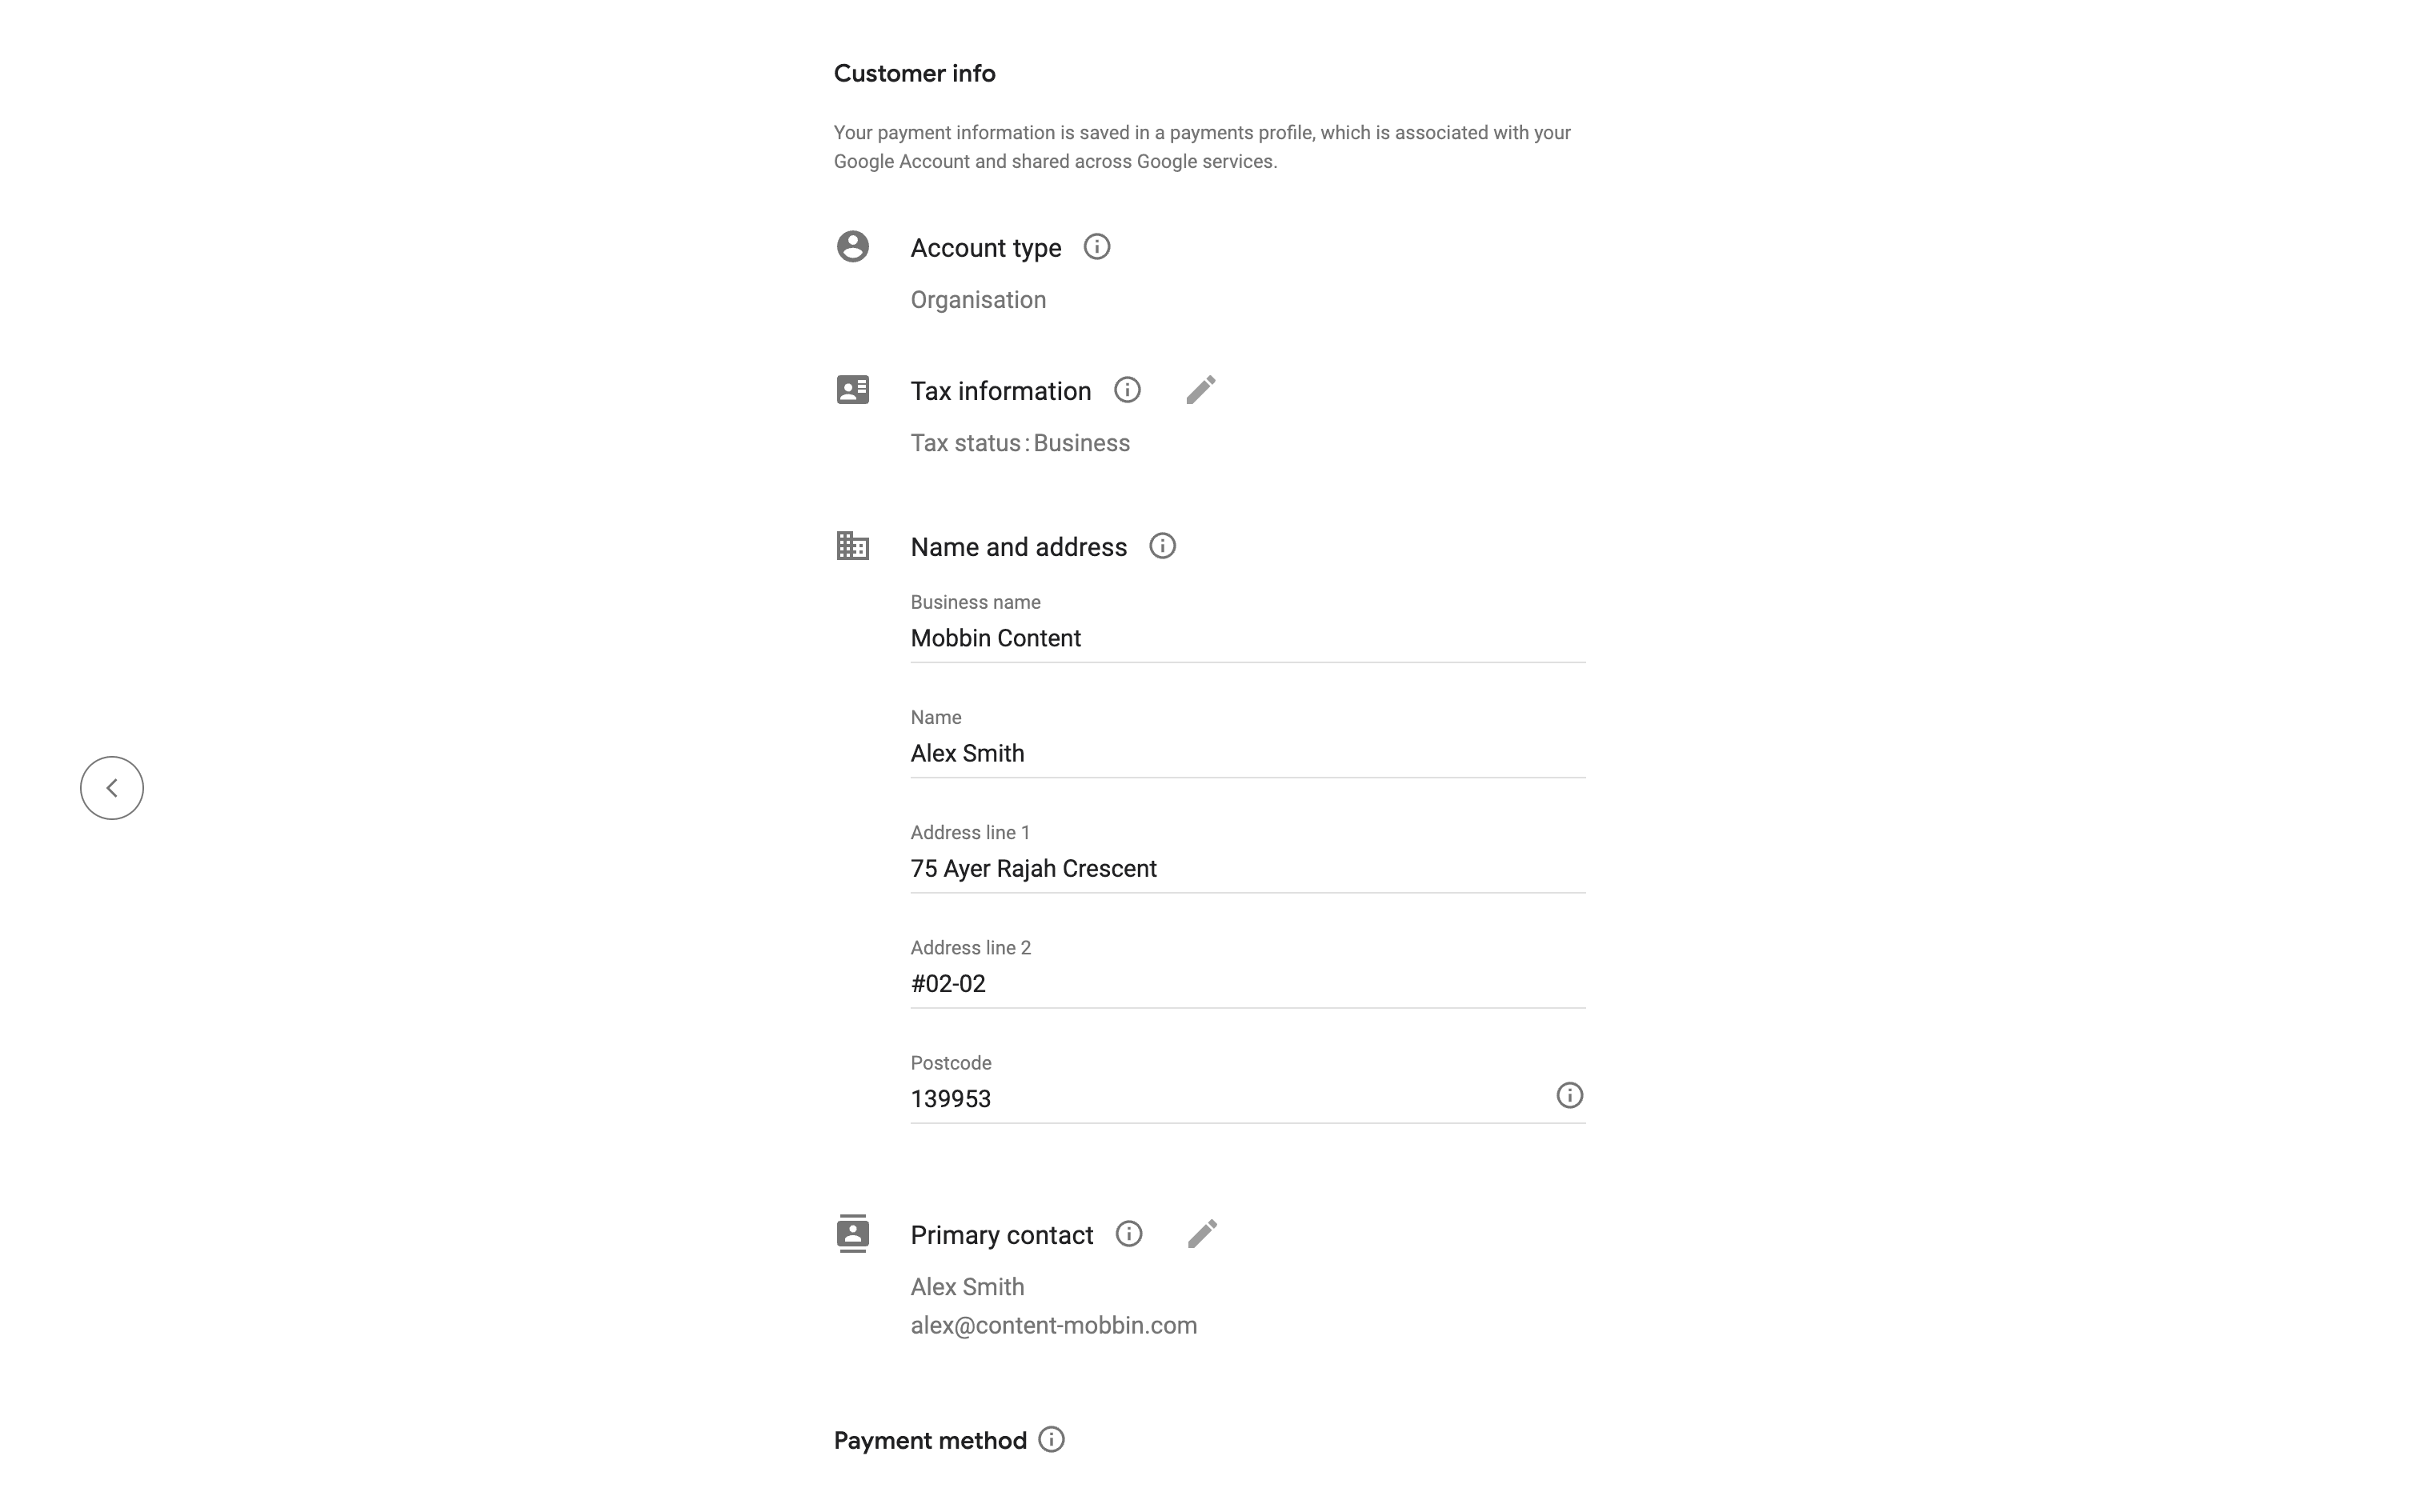Viewport: 2420px width, 1512px height.
Task: Click the Address line 2 field
Action: coord(1246,983)
